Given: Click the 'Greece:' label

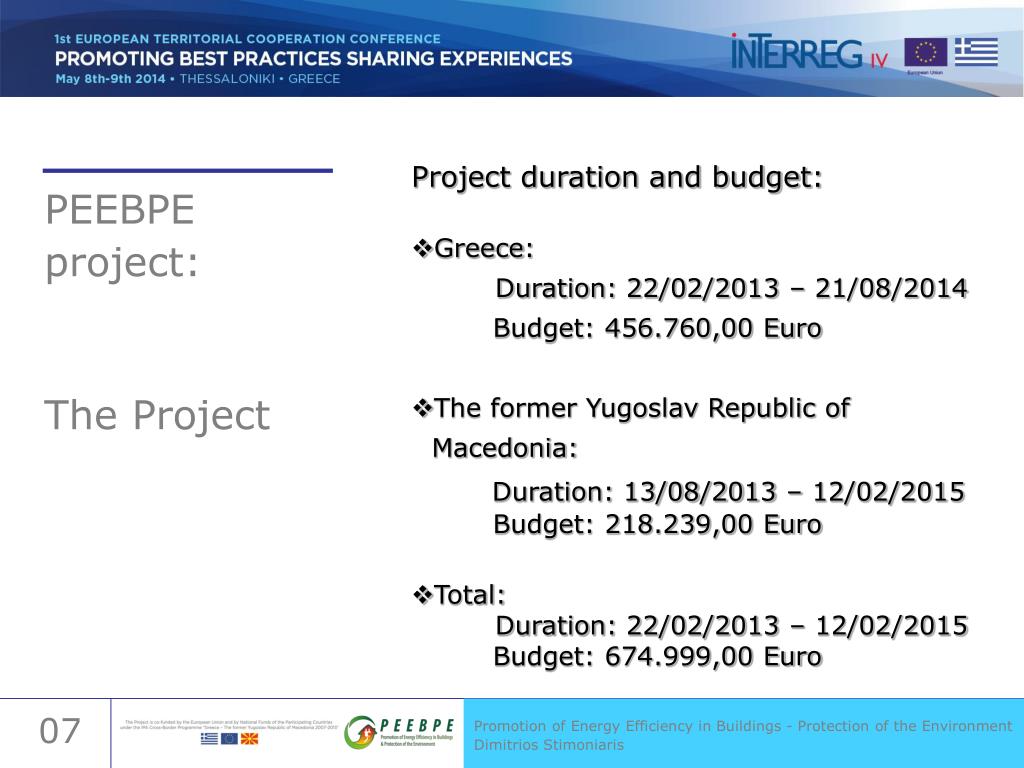Looking at the screenshot, I should (x=484, y=249).
